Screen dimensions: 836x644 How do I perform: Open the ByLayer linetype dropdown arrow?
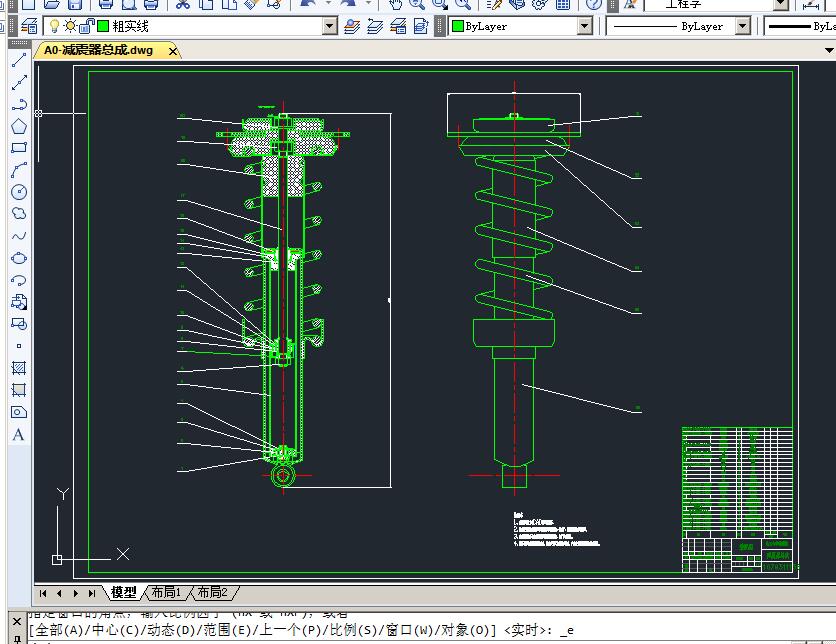pos(742,27)
